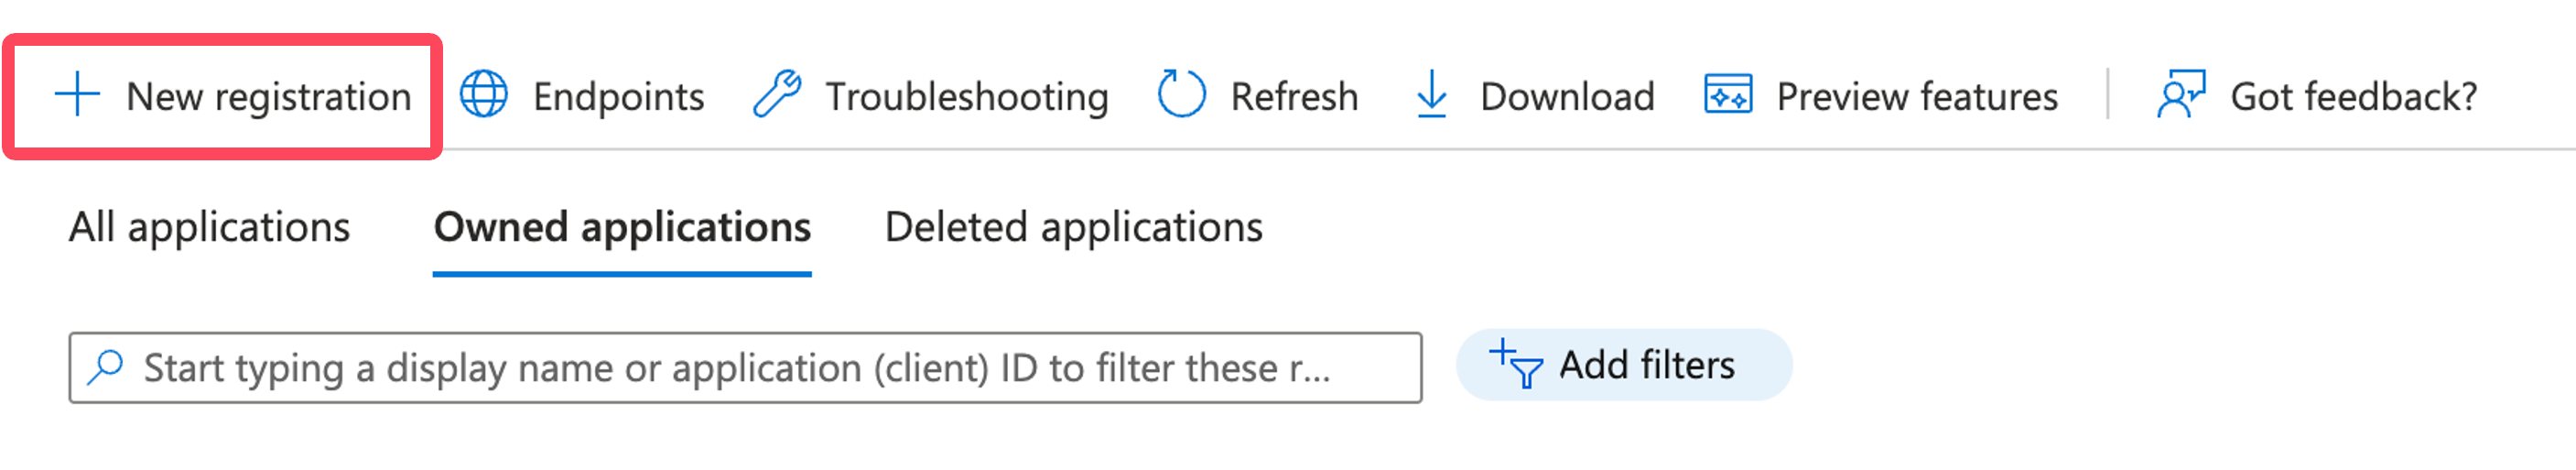The width and height of the screenshot is (2576, 470).
Task: Click the New registration text label
Action: [x=269, y=97]
